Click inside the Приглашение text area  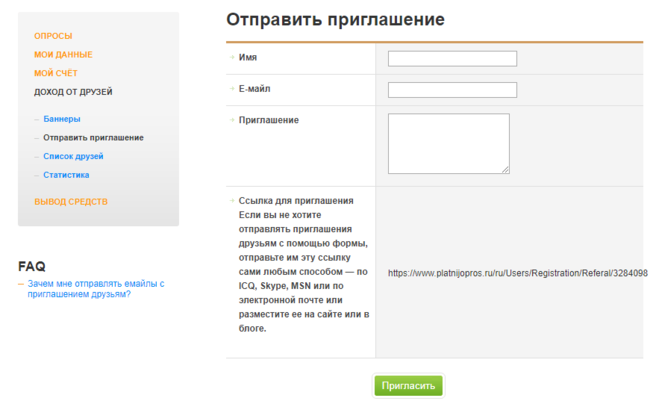(448, 144)
